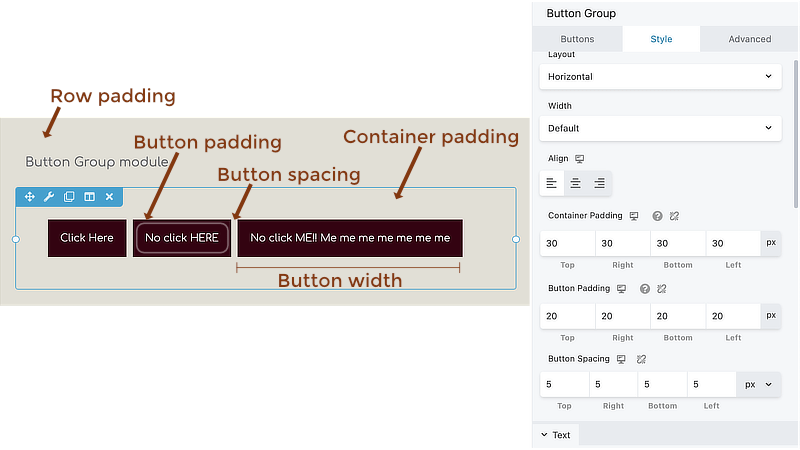Select the Style tab
Image resolution: width=800 pixels, height=450 pixels.
661,39
